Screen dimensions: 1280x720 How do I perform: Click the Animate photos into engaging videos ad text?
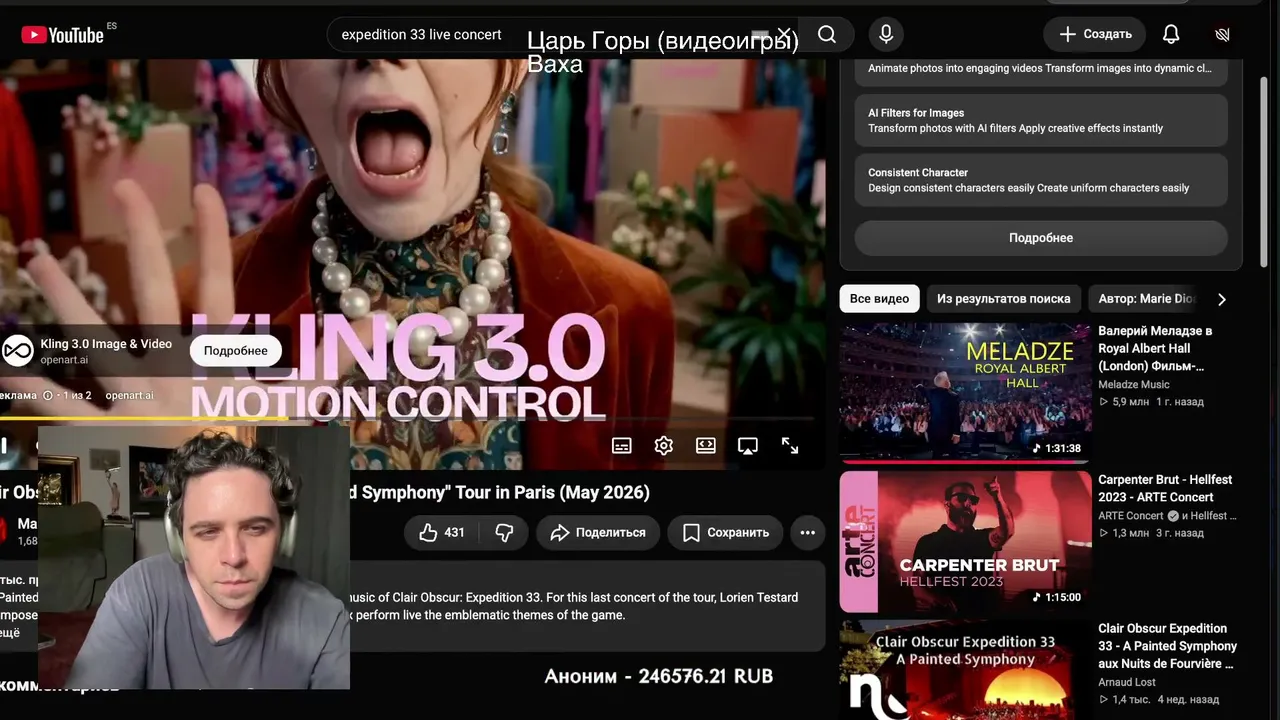click(x=1040, y=68)
